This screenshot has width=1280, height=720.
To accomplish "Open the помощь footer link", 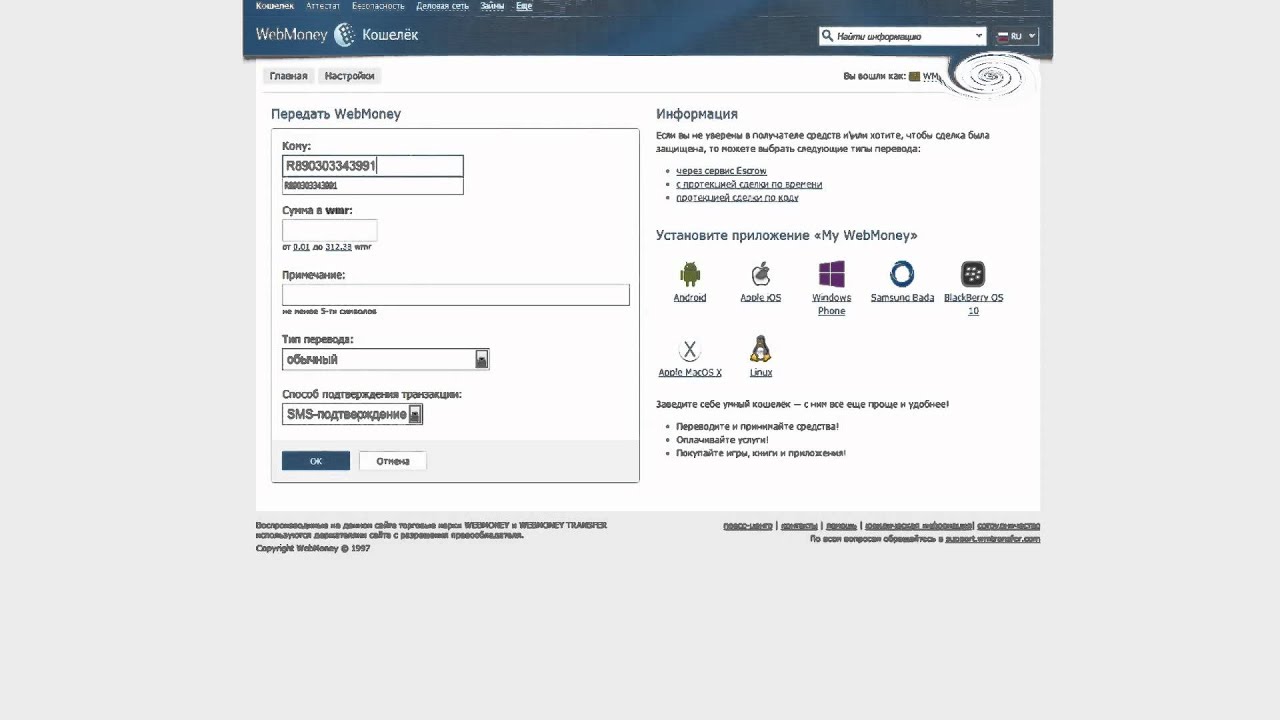I will click(841, 525).
